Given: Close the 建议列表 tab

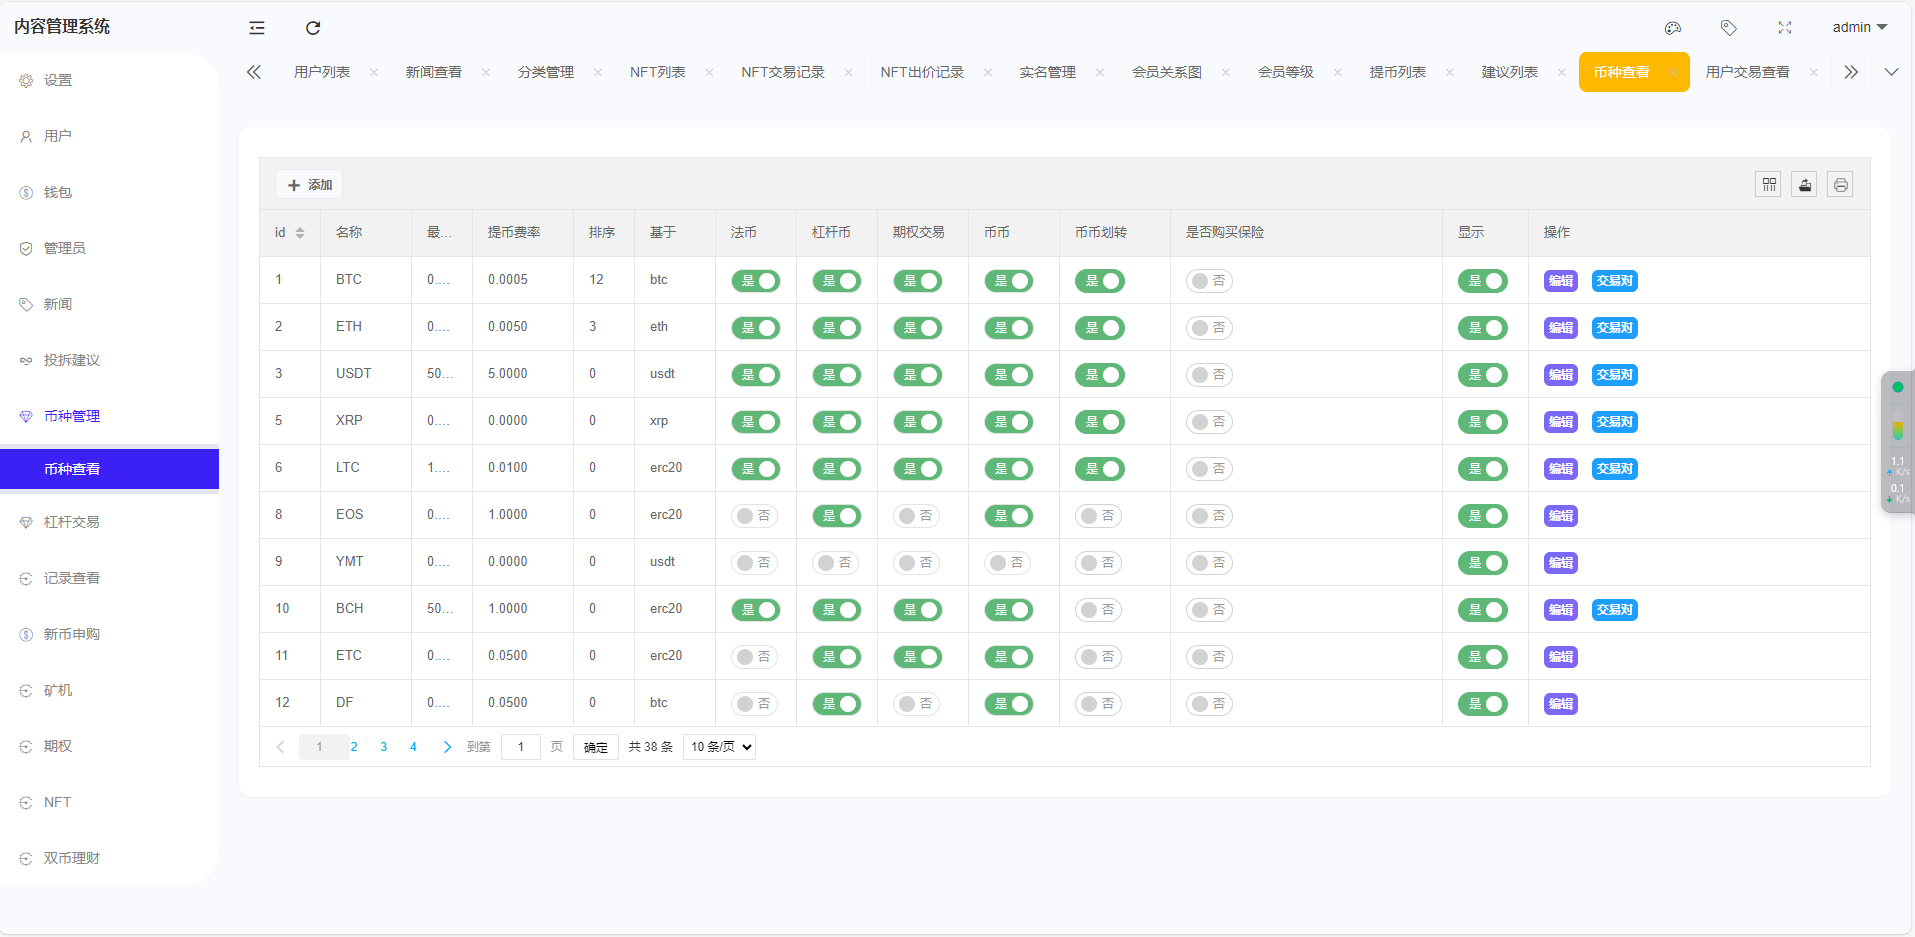Looking at the screenshot, I should point(1561,72).
